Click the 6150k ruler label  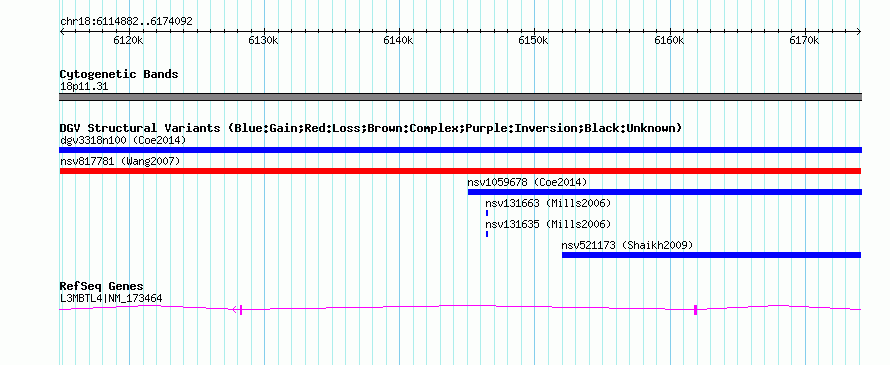[x=534, y=41]
